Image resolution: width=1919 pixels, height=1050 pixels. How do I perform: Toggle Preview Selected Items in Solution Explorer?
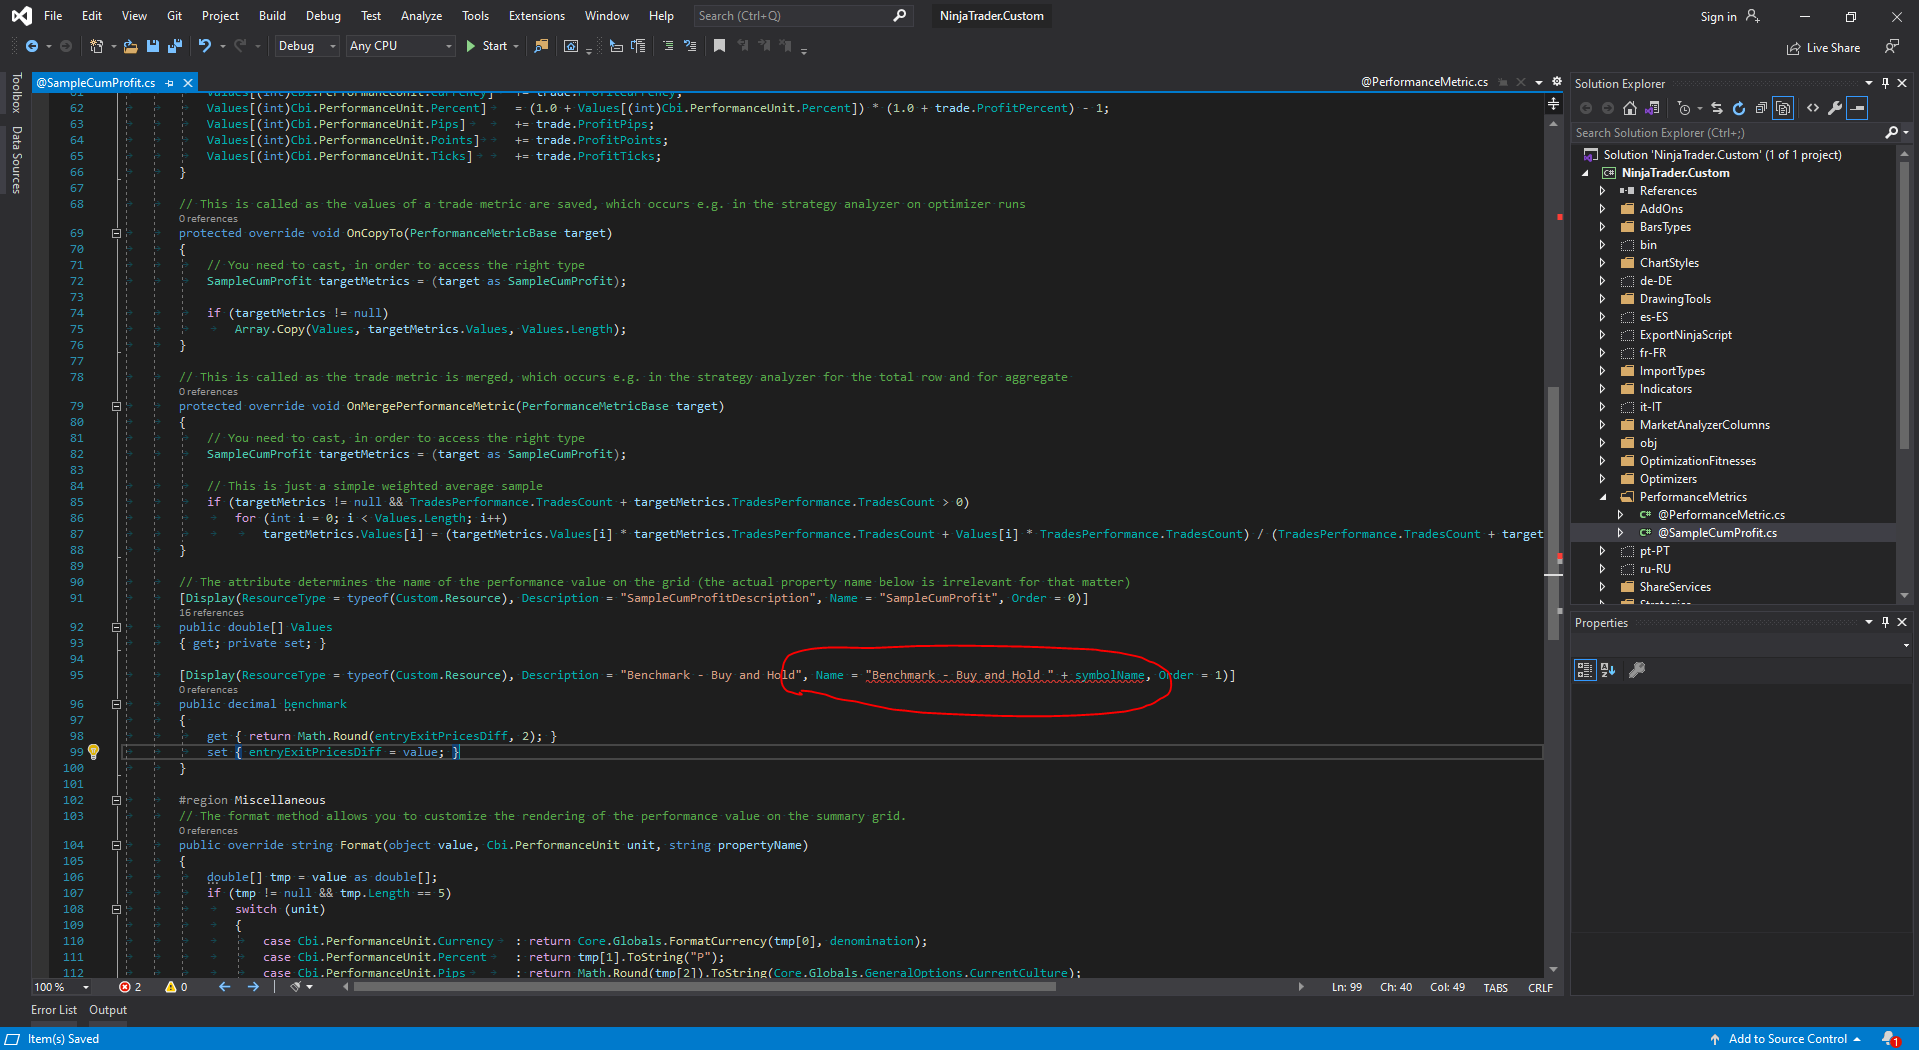(x=1858, y=108)
